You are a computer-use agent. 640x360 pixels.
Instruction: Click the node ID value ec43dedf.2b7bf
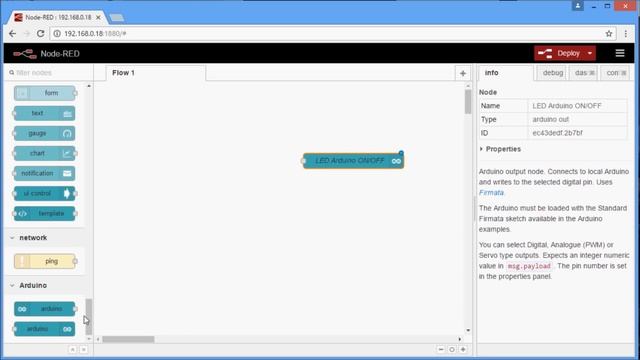coord(557,133)
